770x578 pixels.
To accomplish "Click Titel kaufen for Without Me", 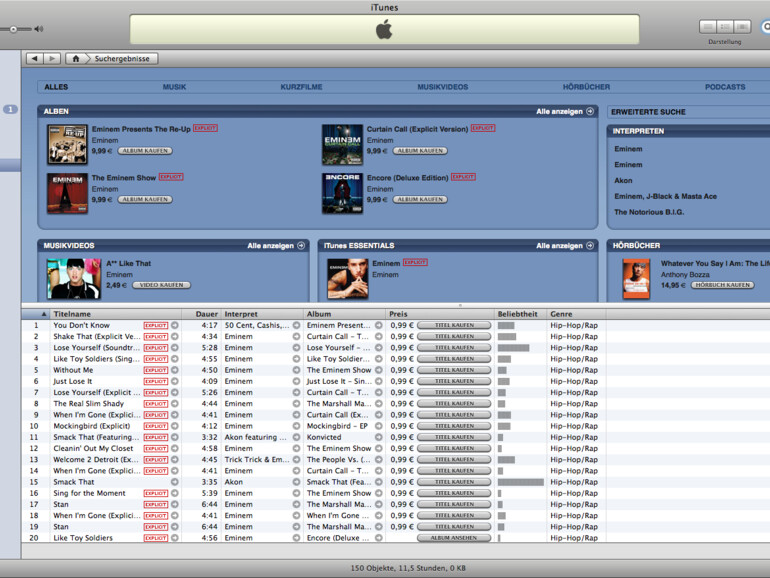I will (x=454, y=370).
